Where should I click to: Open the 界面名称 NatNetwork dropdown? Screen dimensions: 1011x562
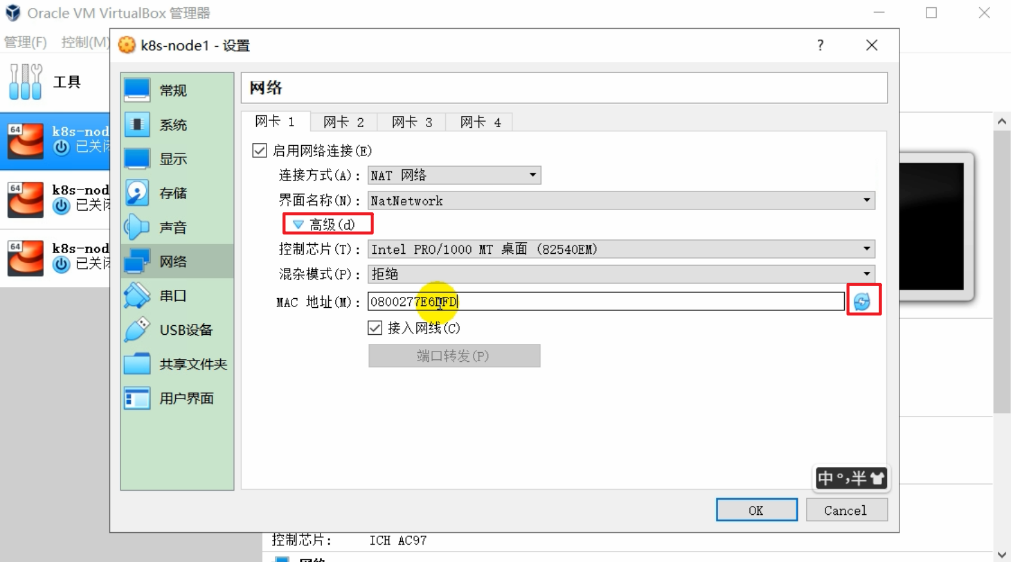pos(622,200)
